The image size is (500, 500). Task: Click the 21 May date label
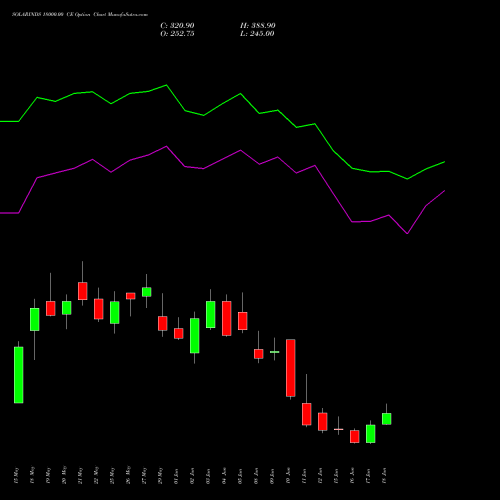[81, 476]
